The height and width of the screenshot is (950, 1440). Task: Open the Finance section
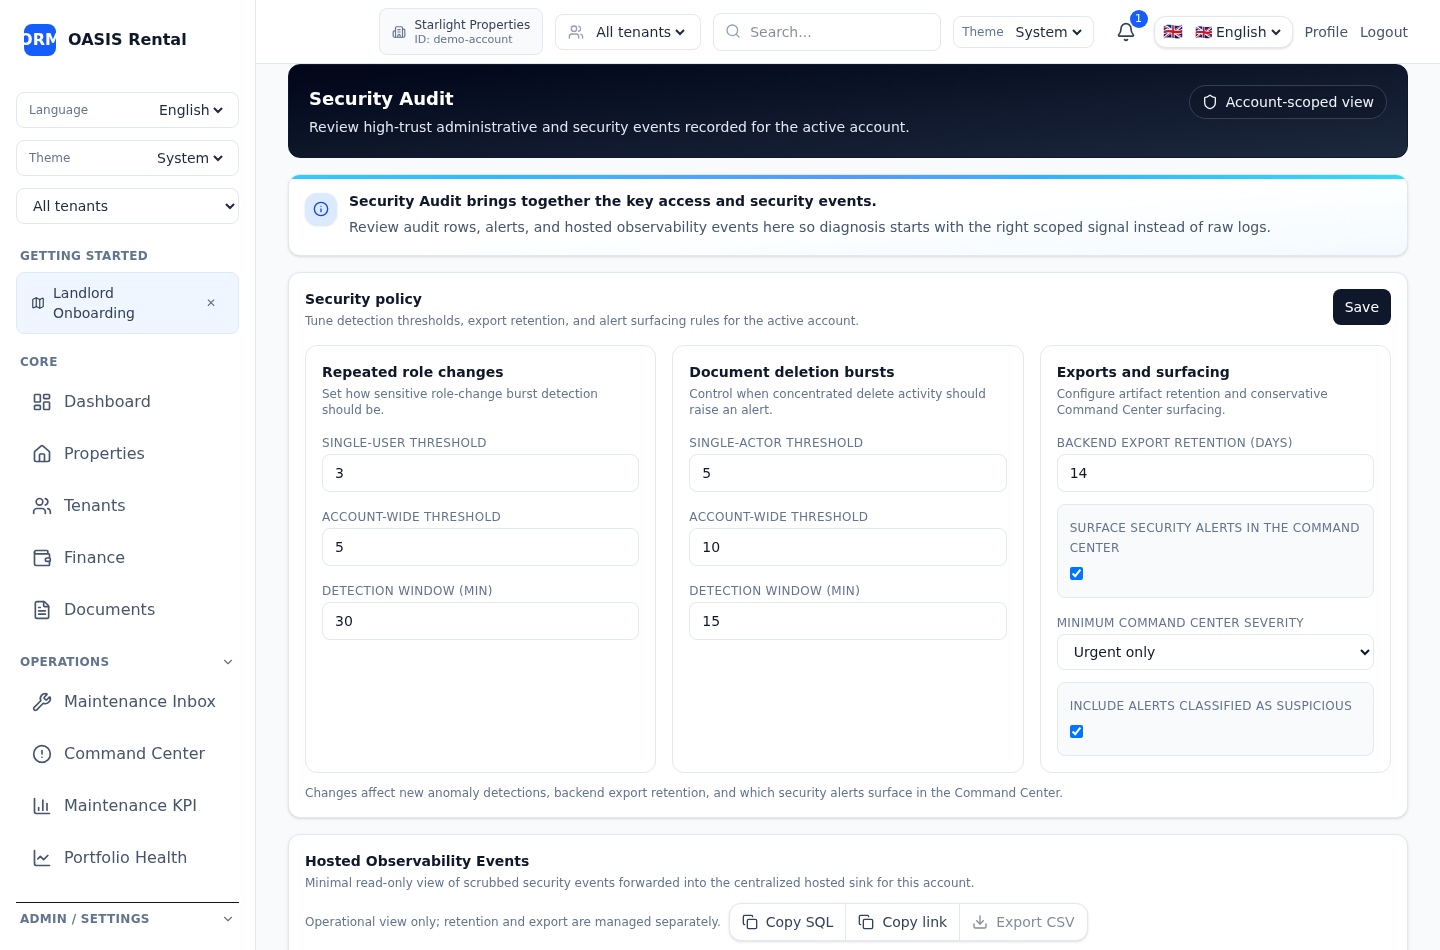(x=94, y=557)
